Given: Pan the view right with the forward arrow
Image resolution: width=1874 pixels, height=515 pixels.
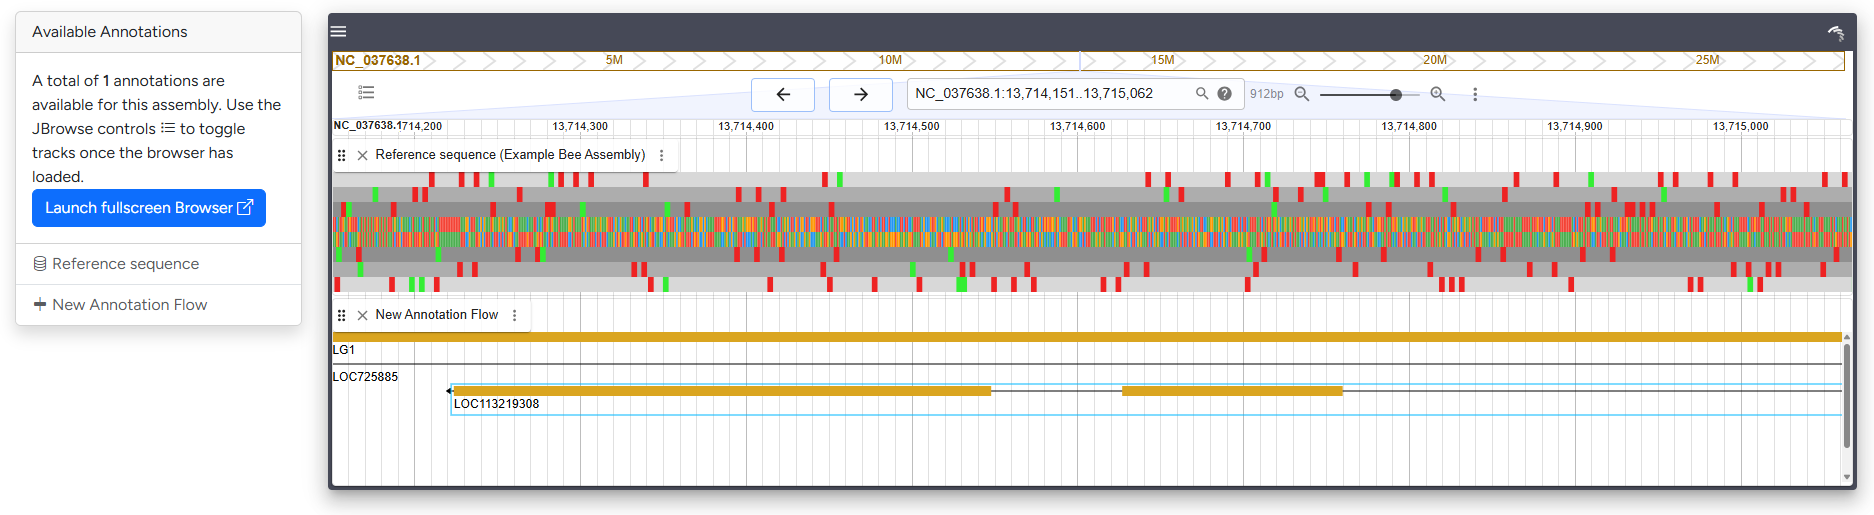Looking at the screenshot, I should [861, 94].
